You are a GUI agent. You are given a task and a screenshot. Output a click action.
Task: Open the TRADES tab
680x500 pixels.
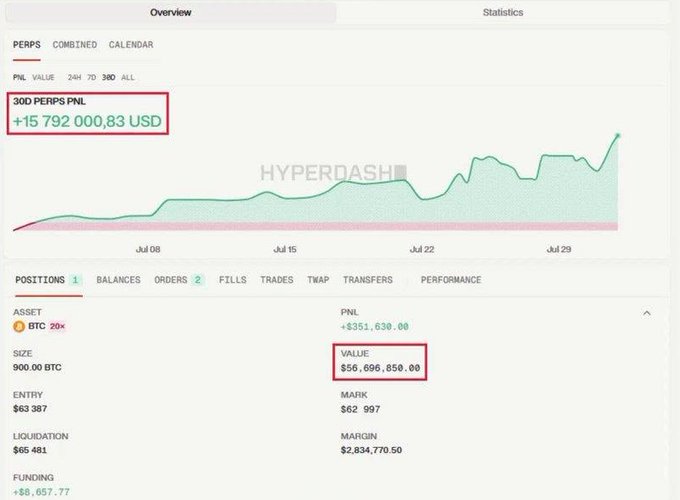pyautogui.click(x=277, y=280)
